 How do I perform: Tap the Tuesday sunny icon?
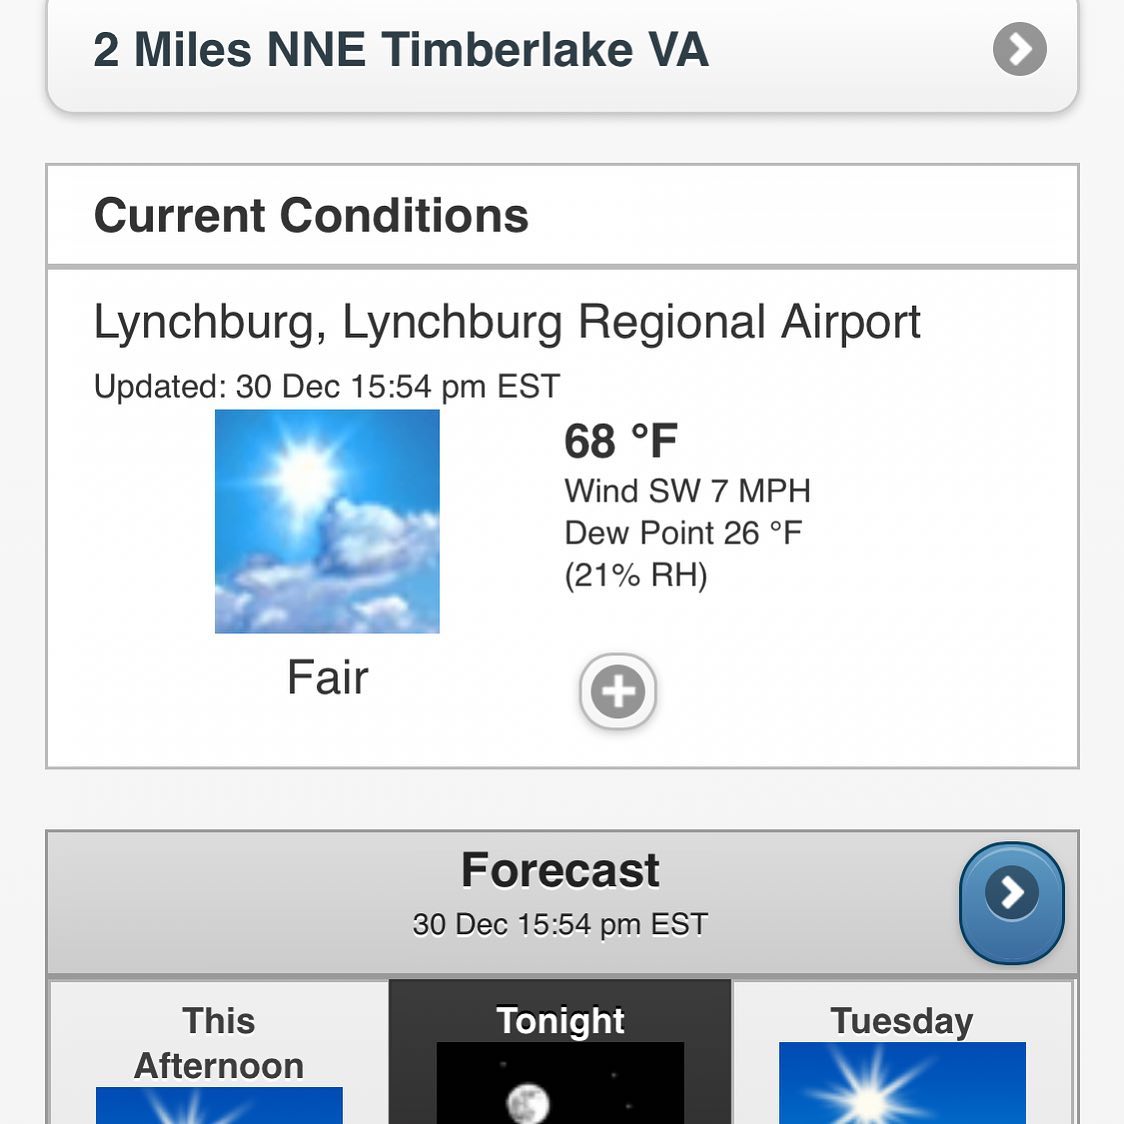click(902, 1083)
